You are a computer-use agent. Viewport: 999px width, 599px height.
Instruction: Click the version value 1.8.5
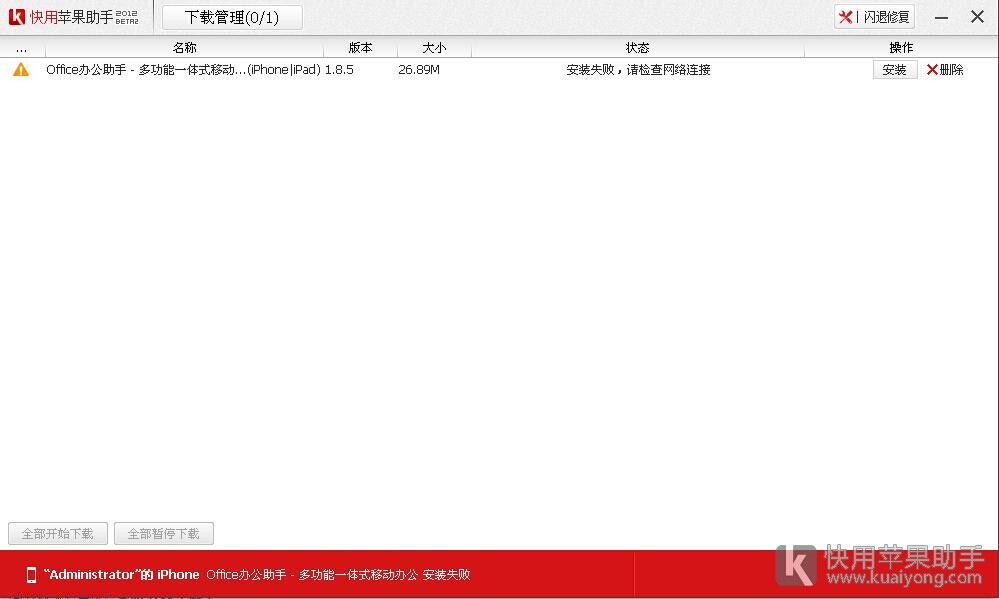tap(339, 69)
